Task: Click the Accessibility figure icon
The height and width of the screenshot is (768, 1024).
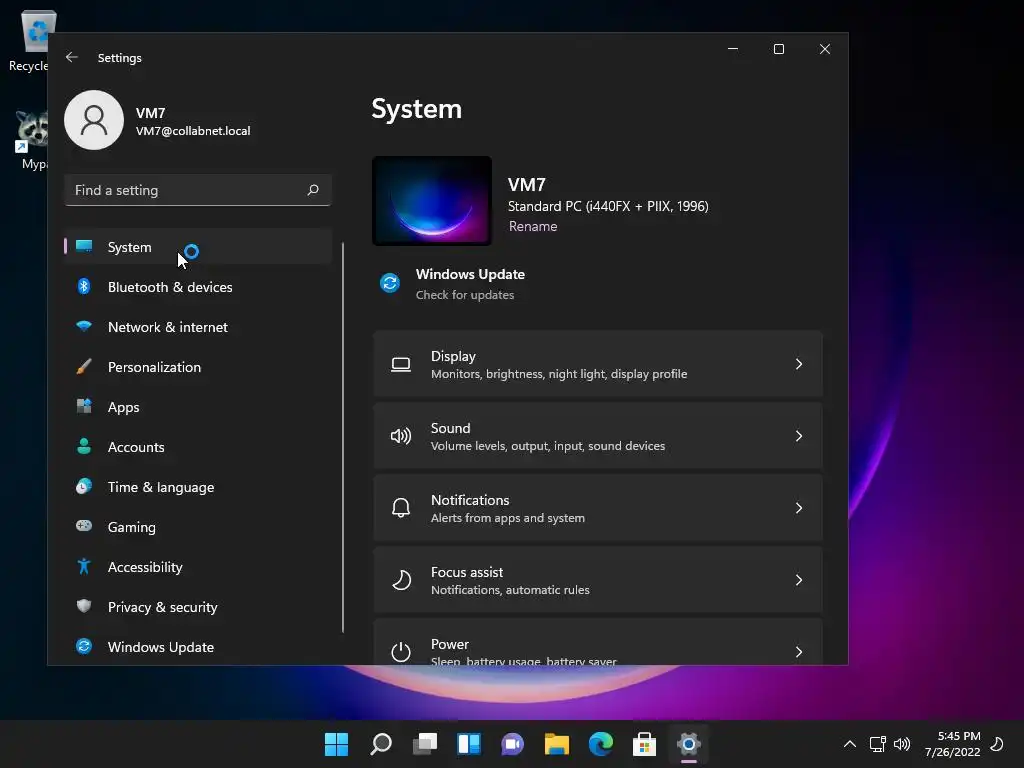Action: tap(84, 566)
